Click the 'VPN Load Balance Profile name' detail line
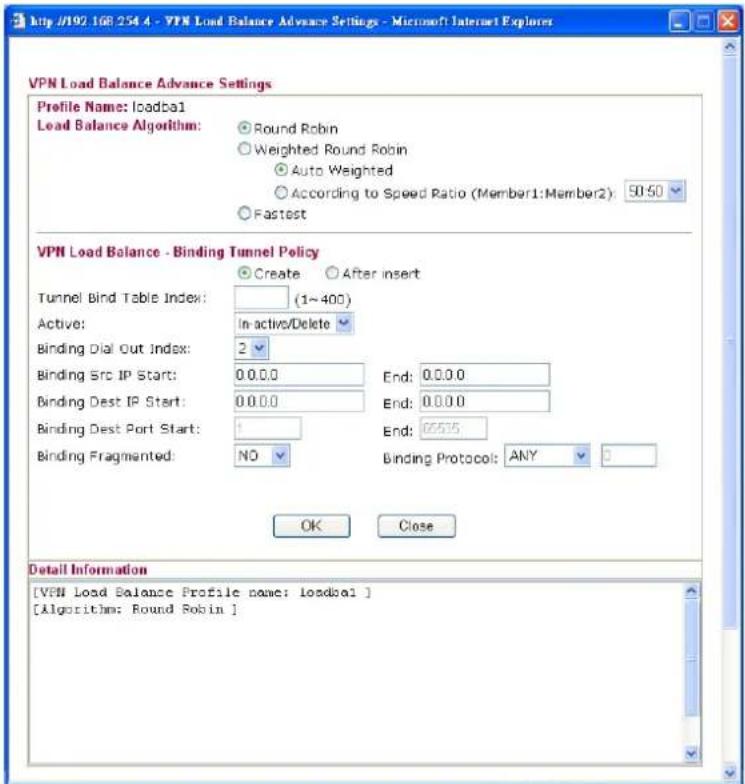 202,592
